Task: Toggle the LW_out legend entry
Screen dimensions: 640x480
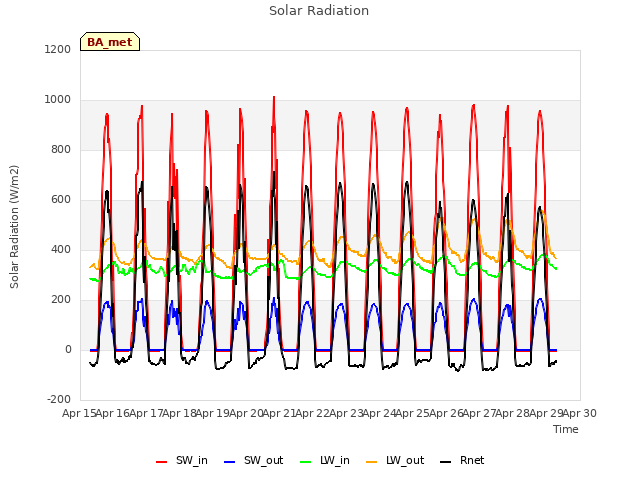Action: click(x=395, y=460)
